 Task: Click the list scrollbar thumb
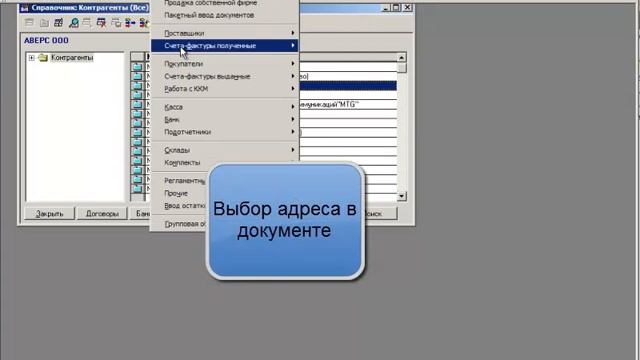pos(402,67)
